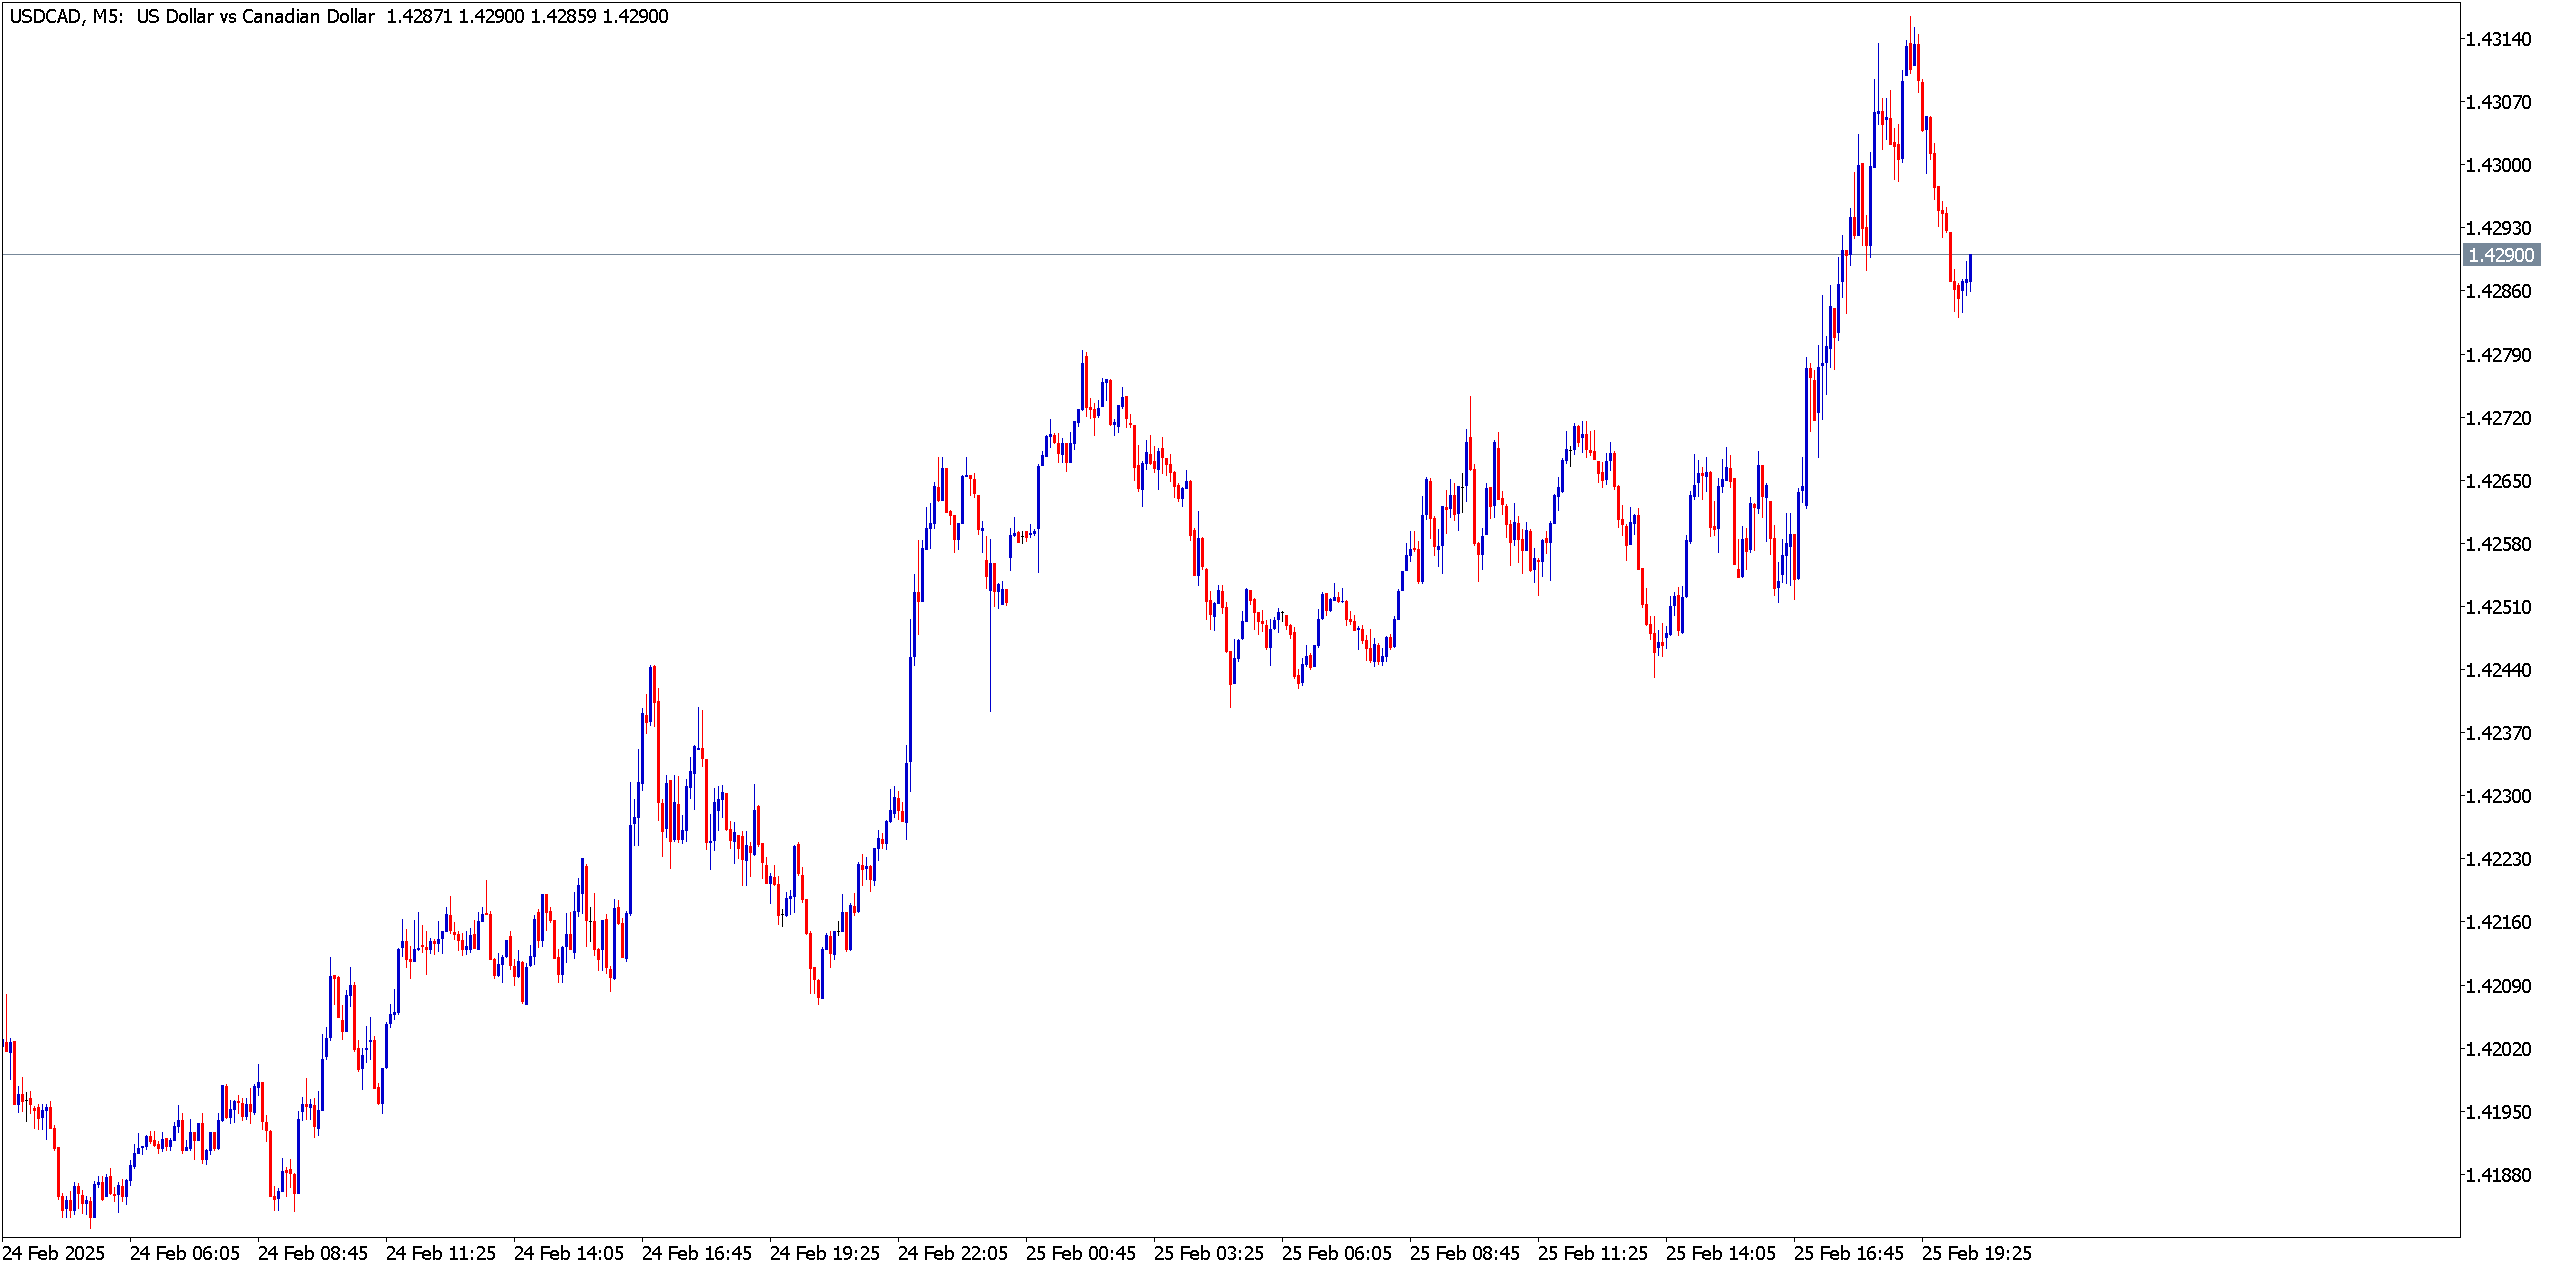Click the 24 Feb 16:45 time label
Screen dimensions: 2556x1270
(x=697, y=1253)
